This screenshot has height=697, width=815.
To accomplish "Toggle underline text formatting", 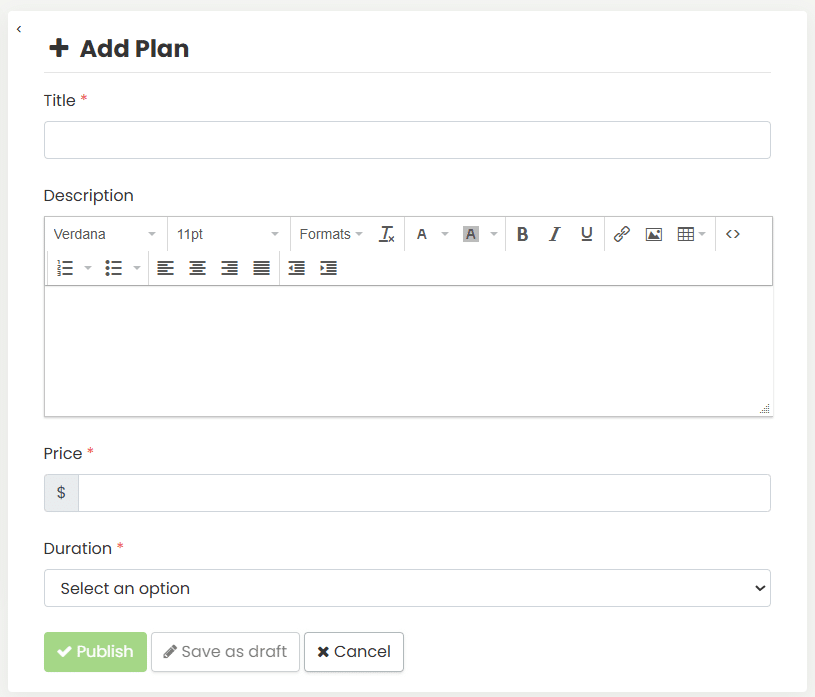I will pyautogui.click(x=586, y=234).
